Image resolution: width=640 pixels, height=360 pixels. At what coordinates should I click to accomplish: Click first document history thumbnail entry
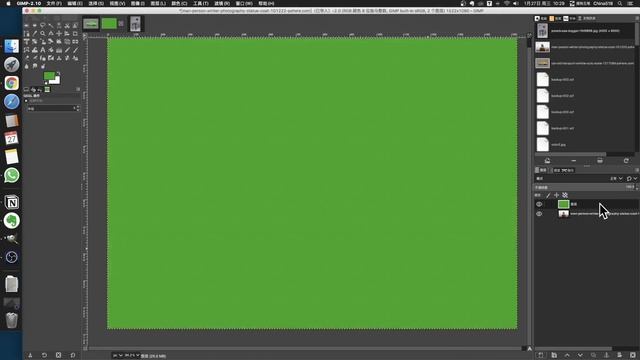[542, 31]
